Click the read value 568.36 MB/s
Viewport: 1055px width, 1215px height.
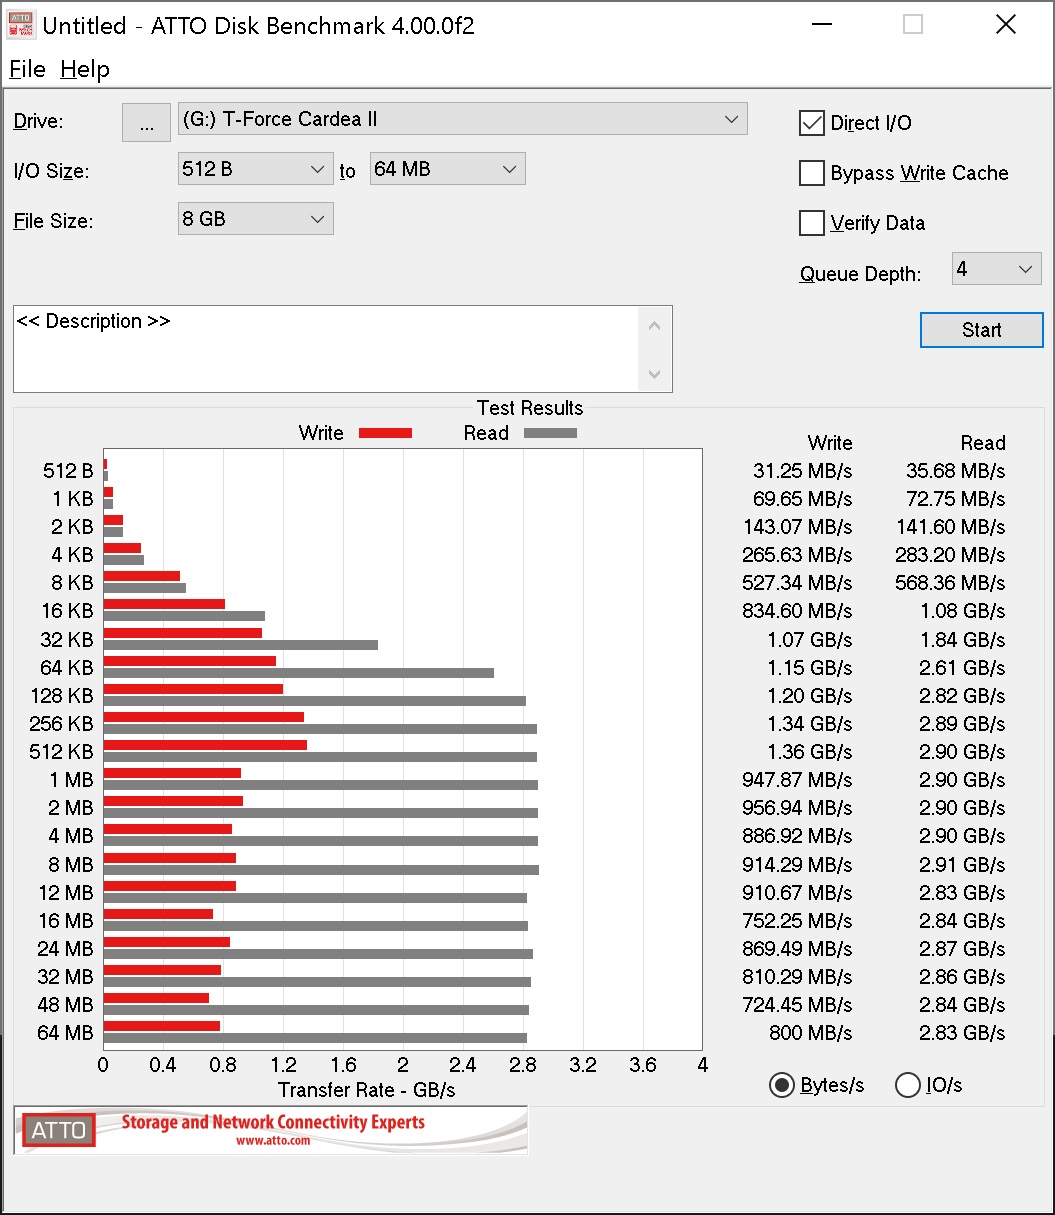click(950, 583)
